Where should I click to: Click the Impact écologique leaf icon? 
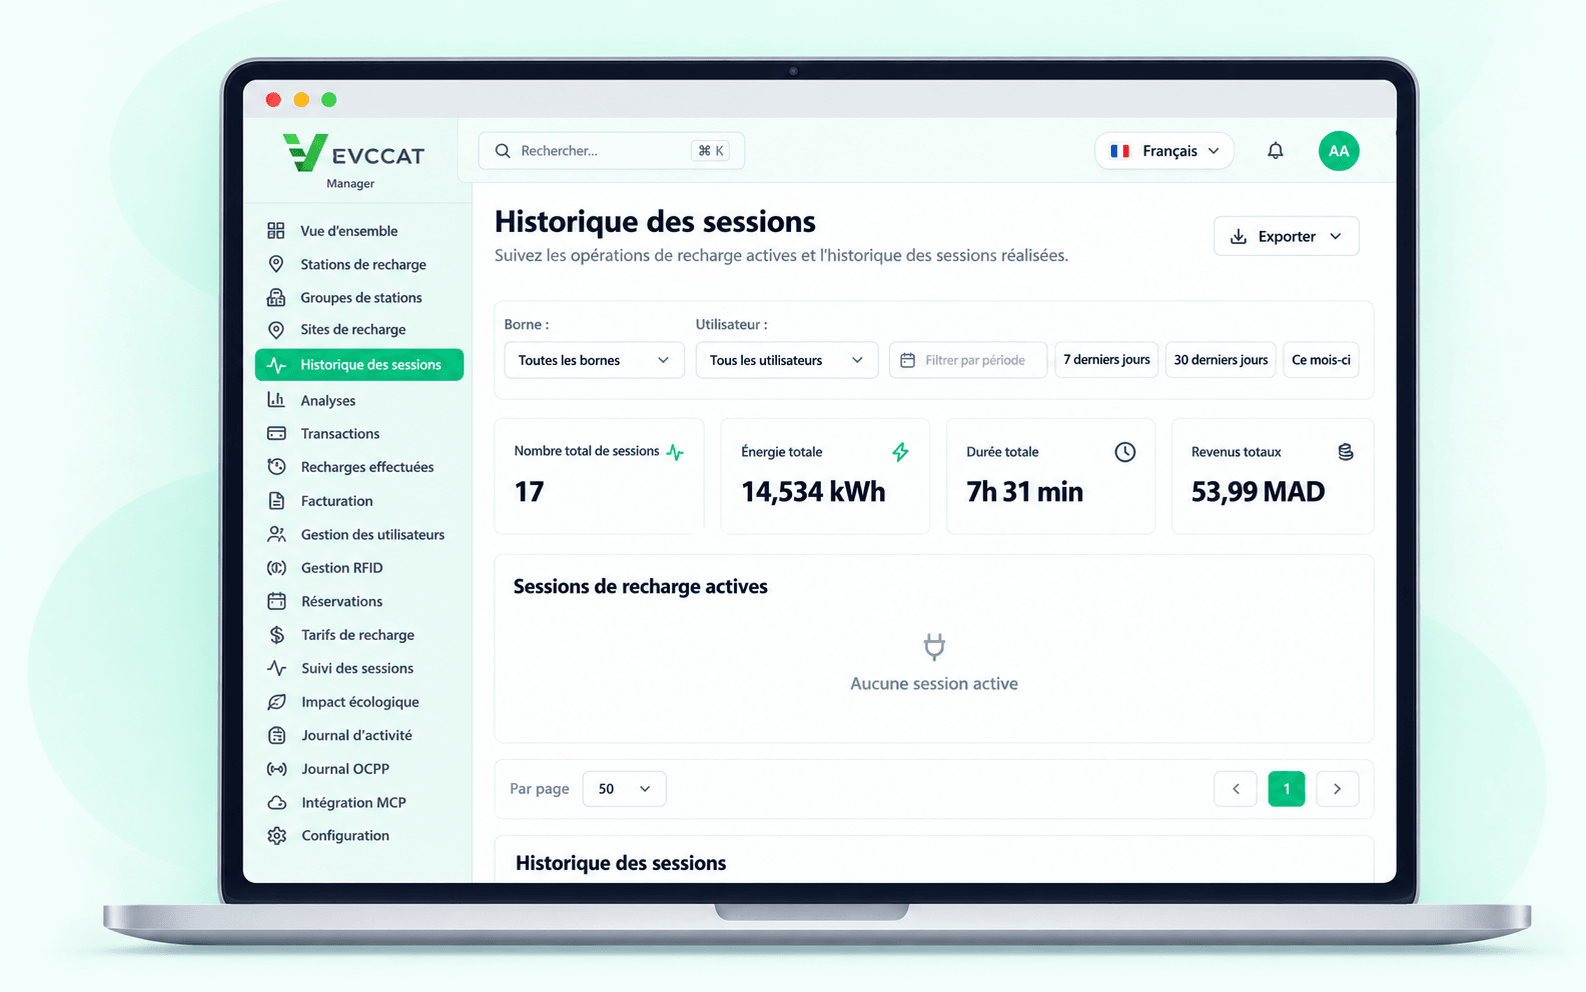click(x=277, y=702)
